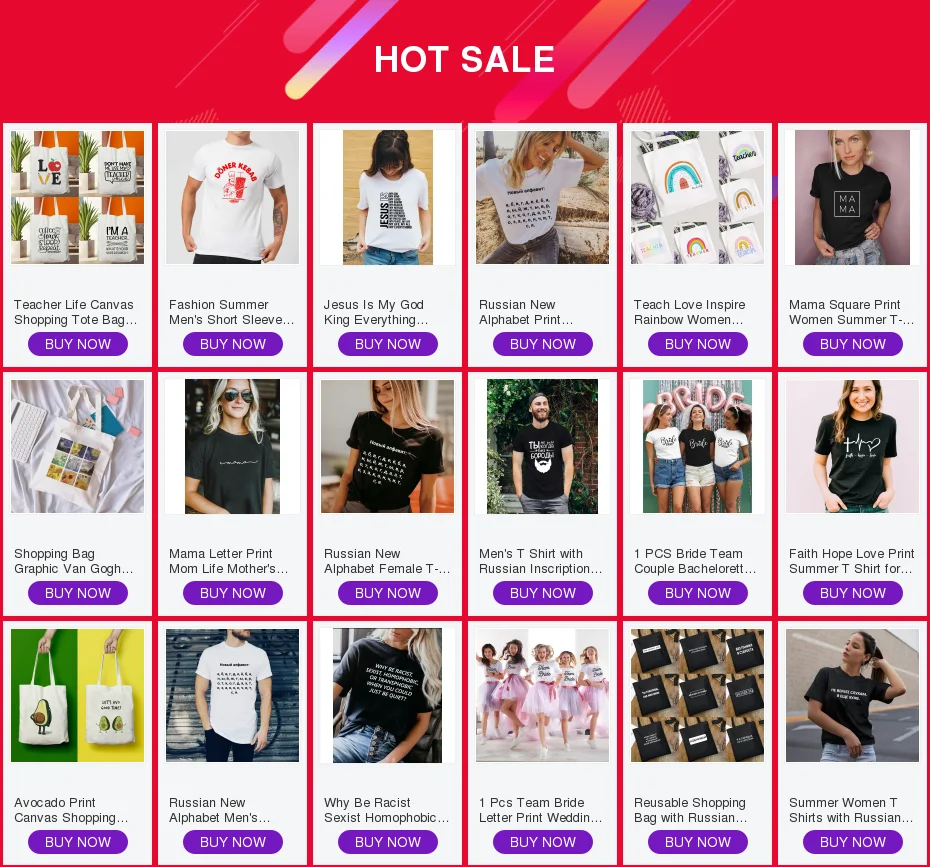Click BUY NOW for Reusable Shopping Bag with Russian
The image size is (930, 867).
698,842
